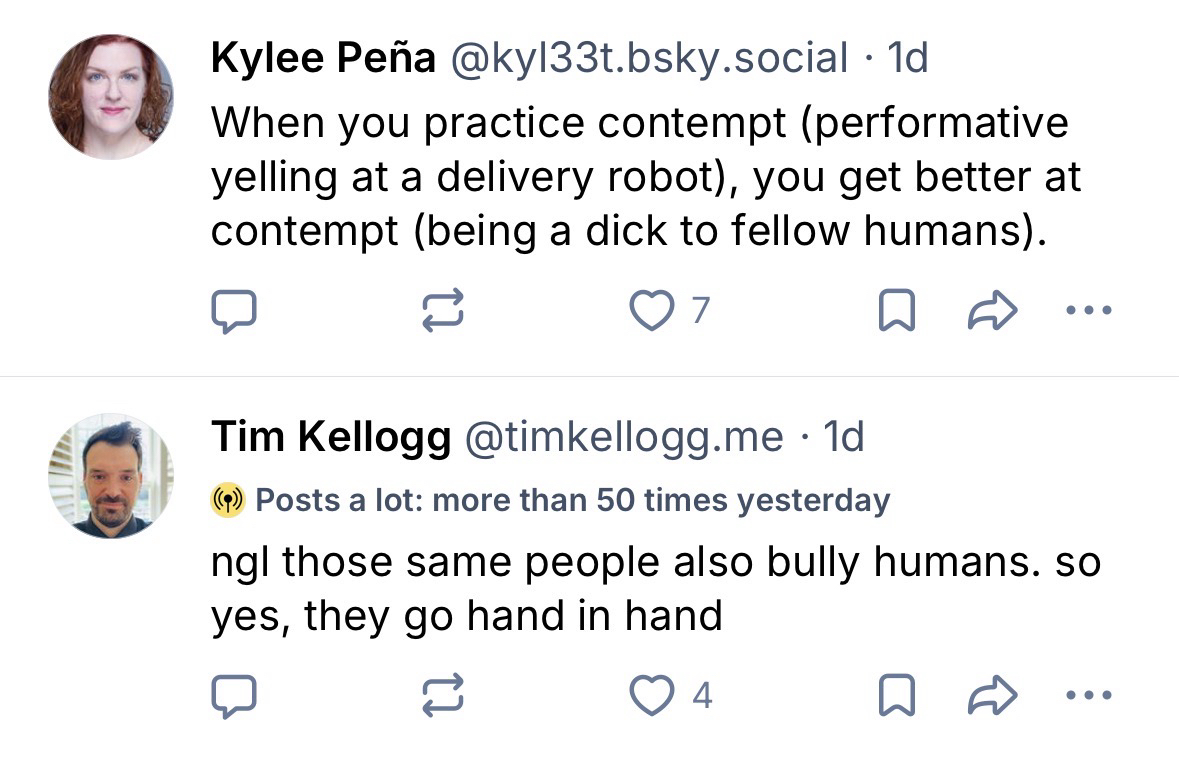This screenshot has height=758, width=1179.
Task: Like Kylee Peña's post with 7 likes
Action: [x=652, y=313]
